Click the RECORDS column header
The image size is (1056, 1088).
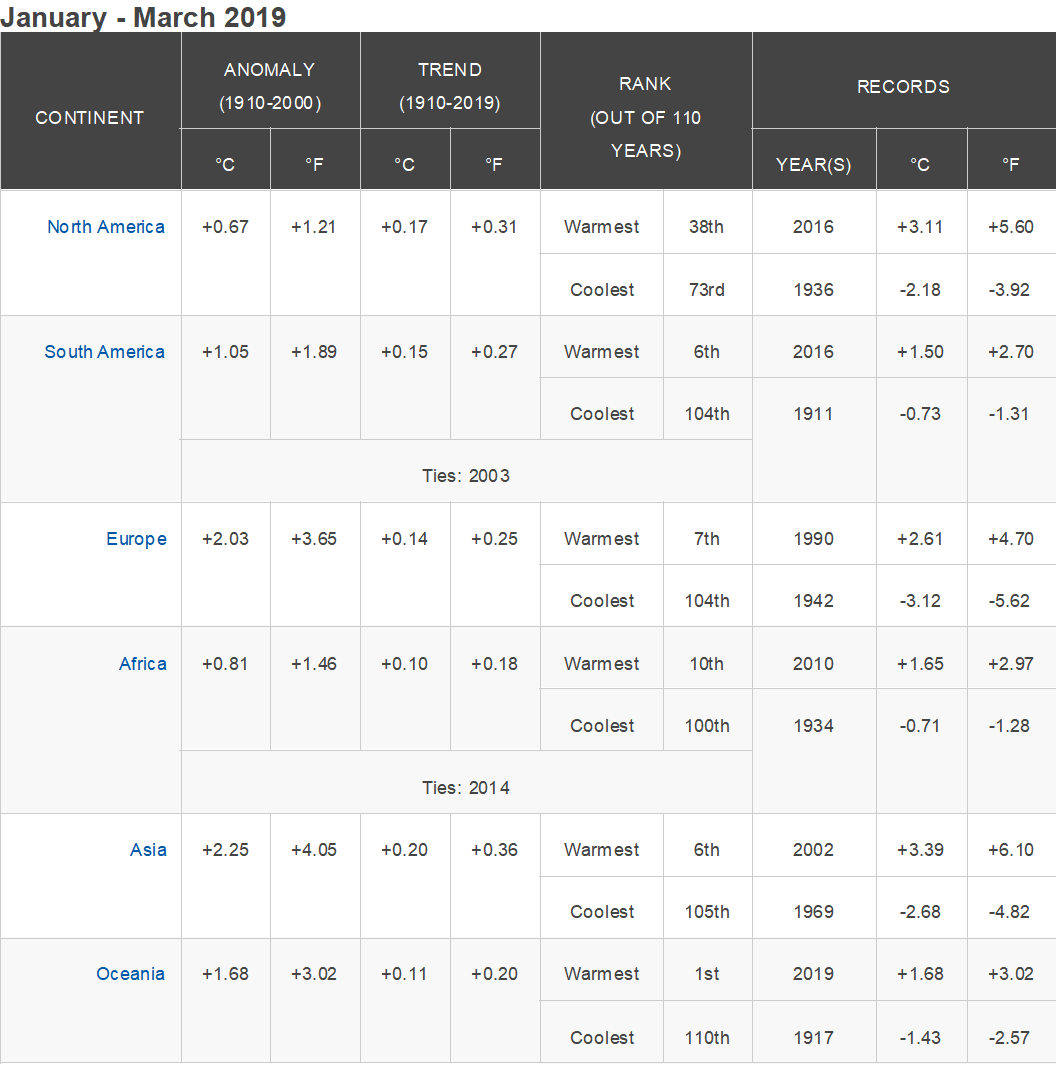point(903,87)
